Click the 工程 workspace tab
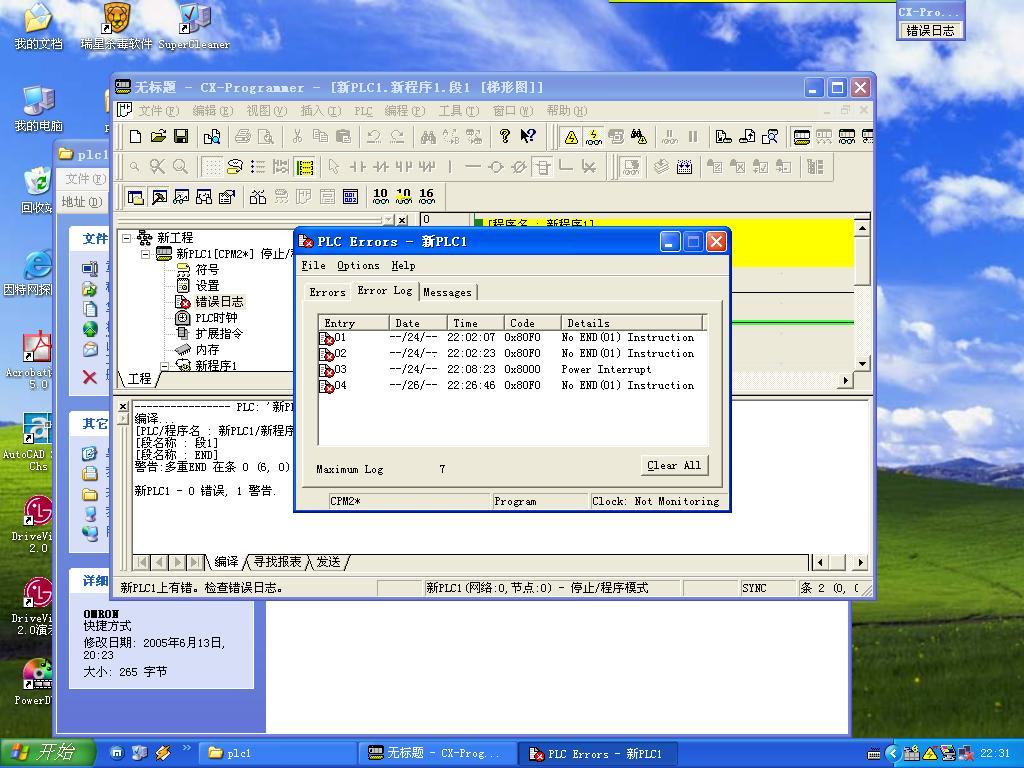Viewport: 1024px width, 768px height. [139, 379]
